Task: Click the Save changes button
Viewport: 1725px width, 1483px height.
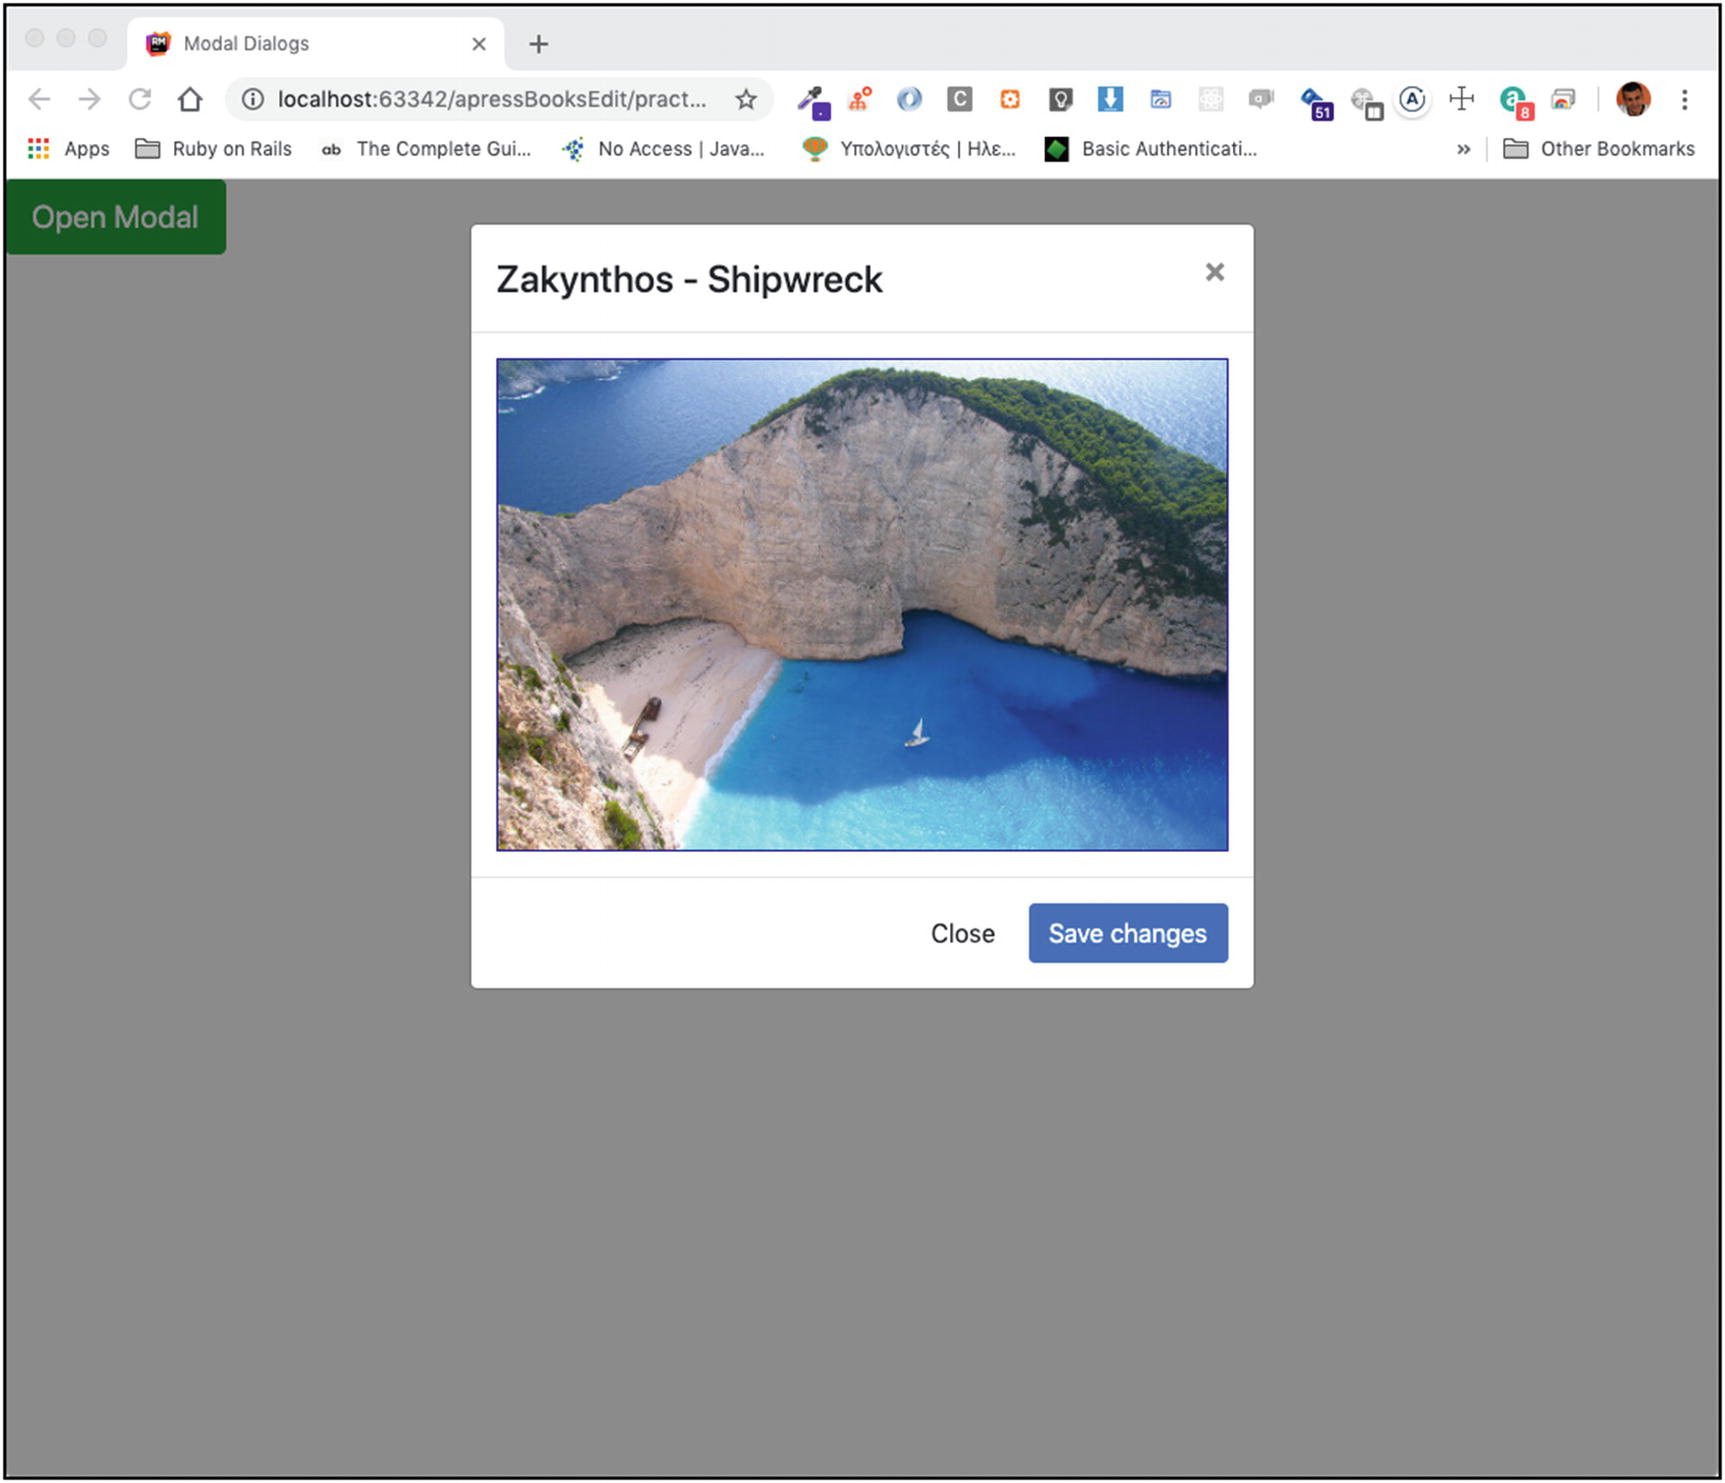Action: pos(1127,933)
